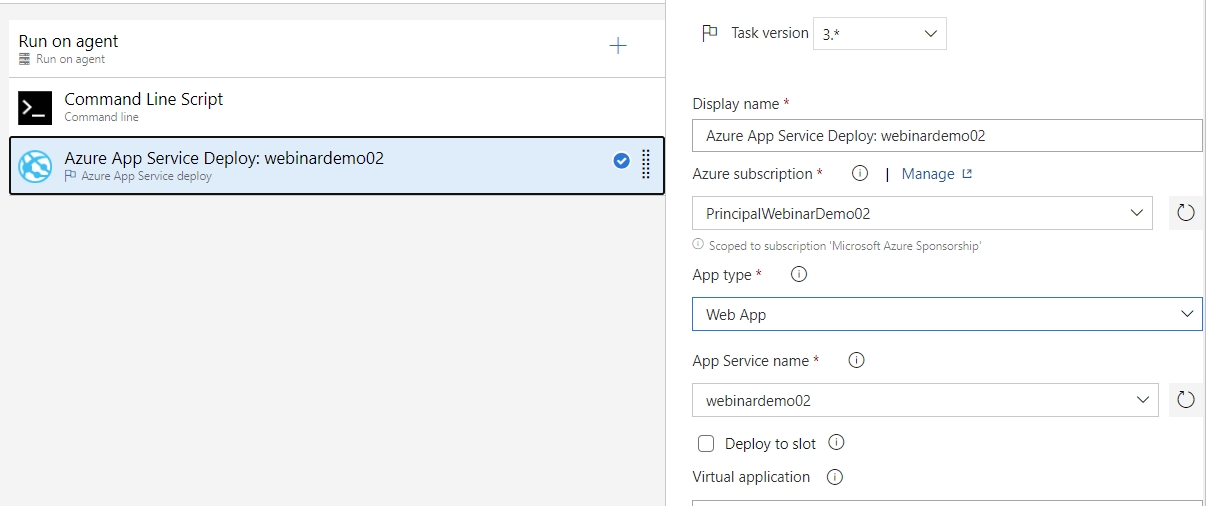Open the App Service name webinardemo02 dropdown

pos(925,400)
